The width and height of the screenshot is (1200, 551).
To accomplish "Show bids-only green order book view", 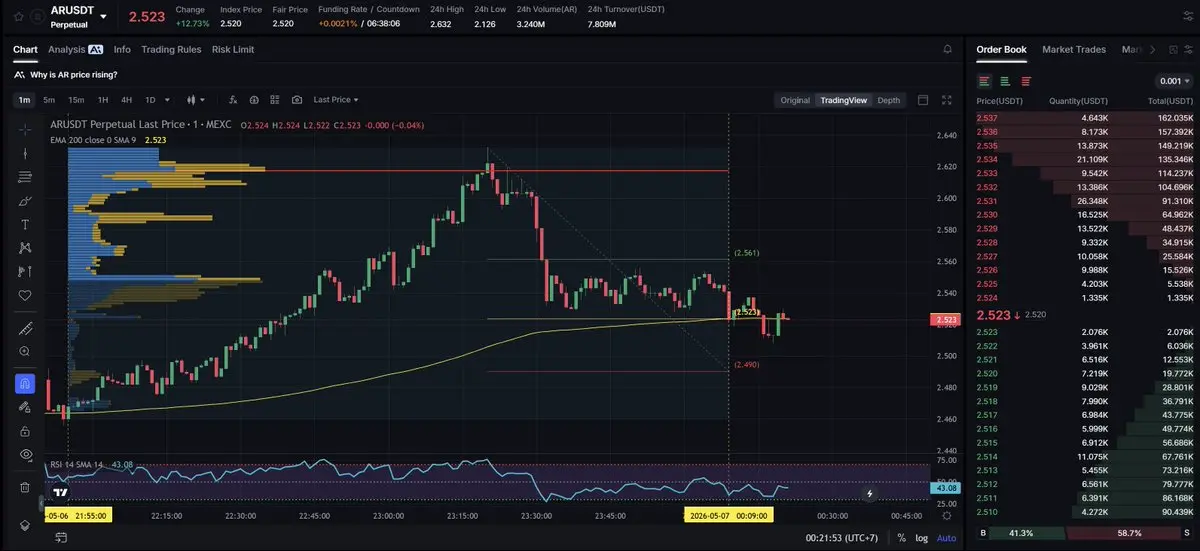I will (1005, 81).
